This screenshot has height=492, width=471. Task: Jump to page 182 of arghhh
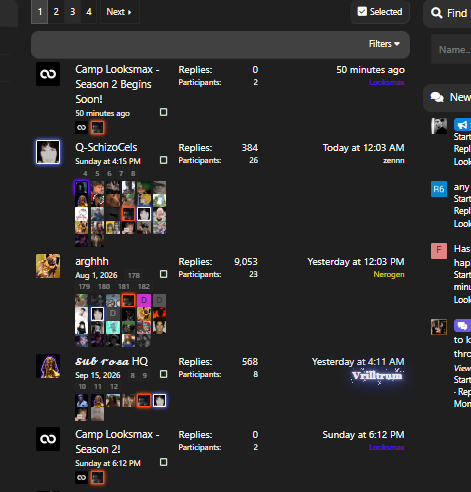pos(144,287)
